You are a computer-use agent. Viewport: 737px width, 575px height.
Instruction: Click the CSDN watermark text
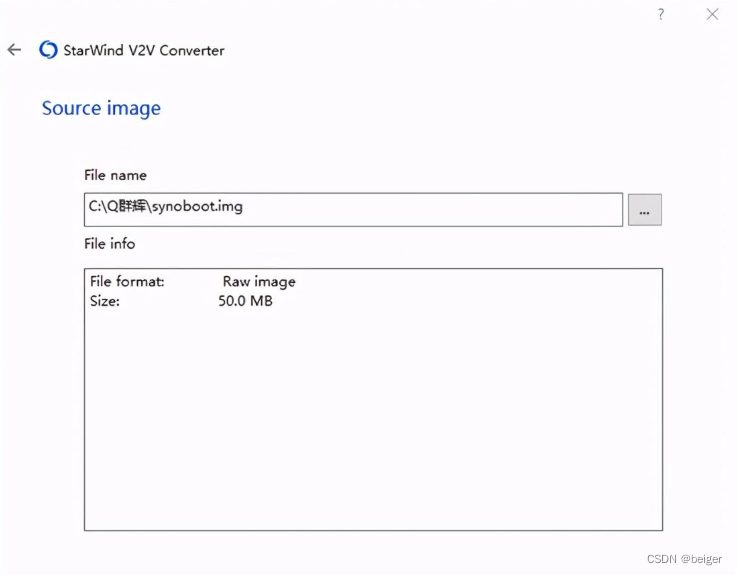[x=663, y=559]
